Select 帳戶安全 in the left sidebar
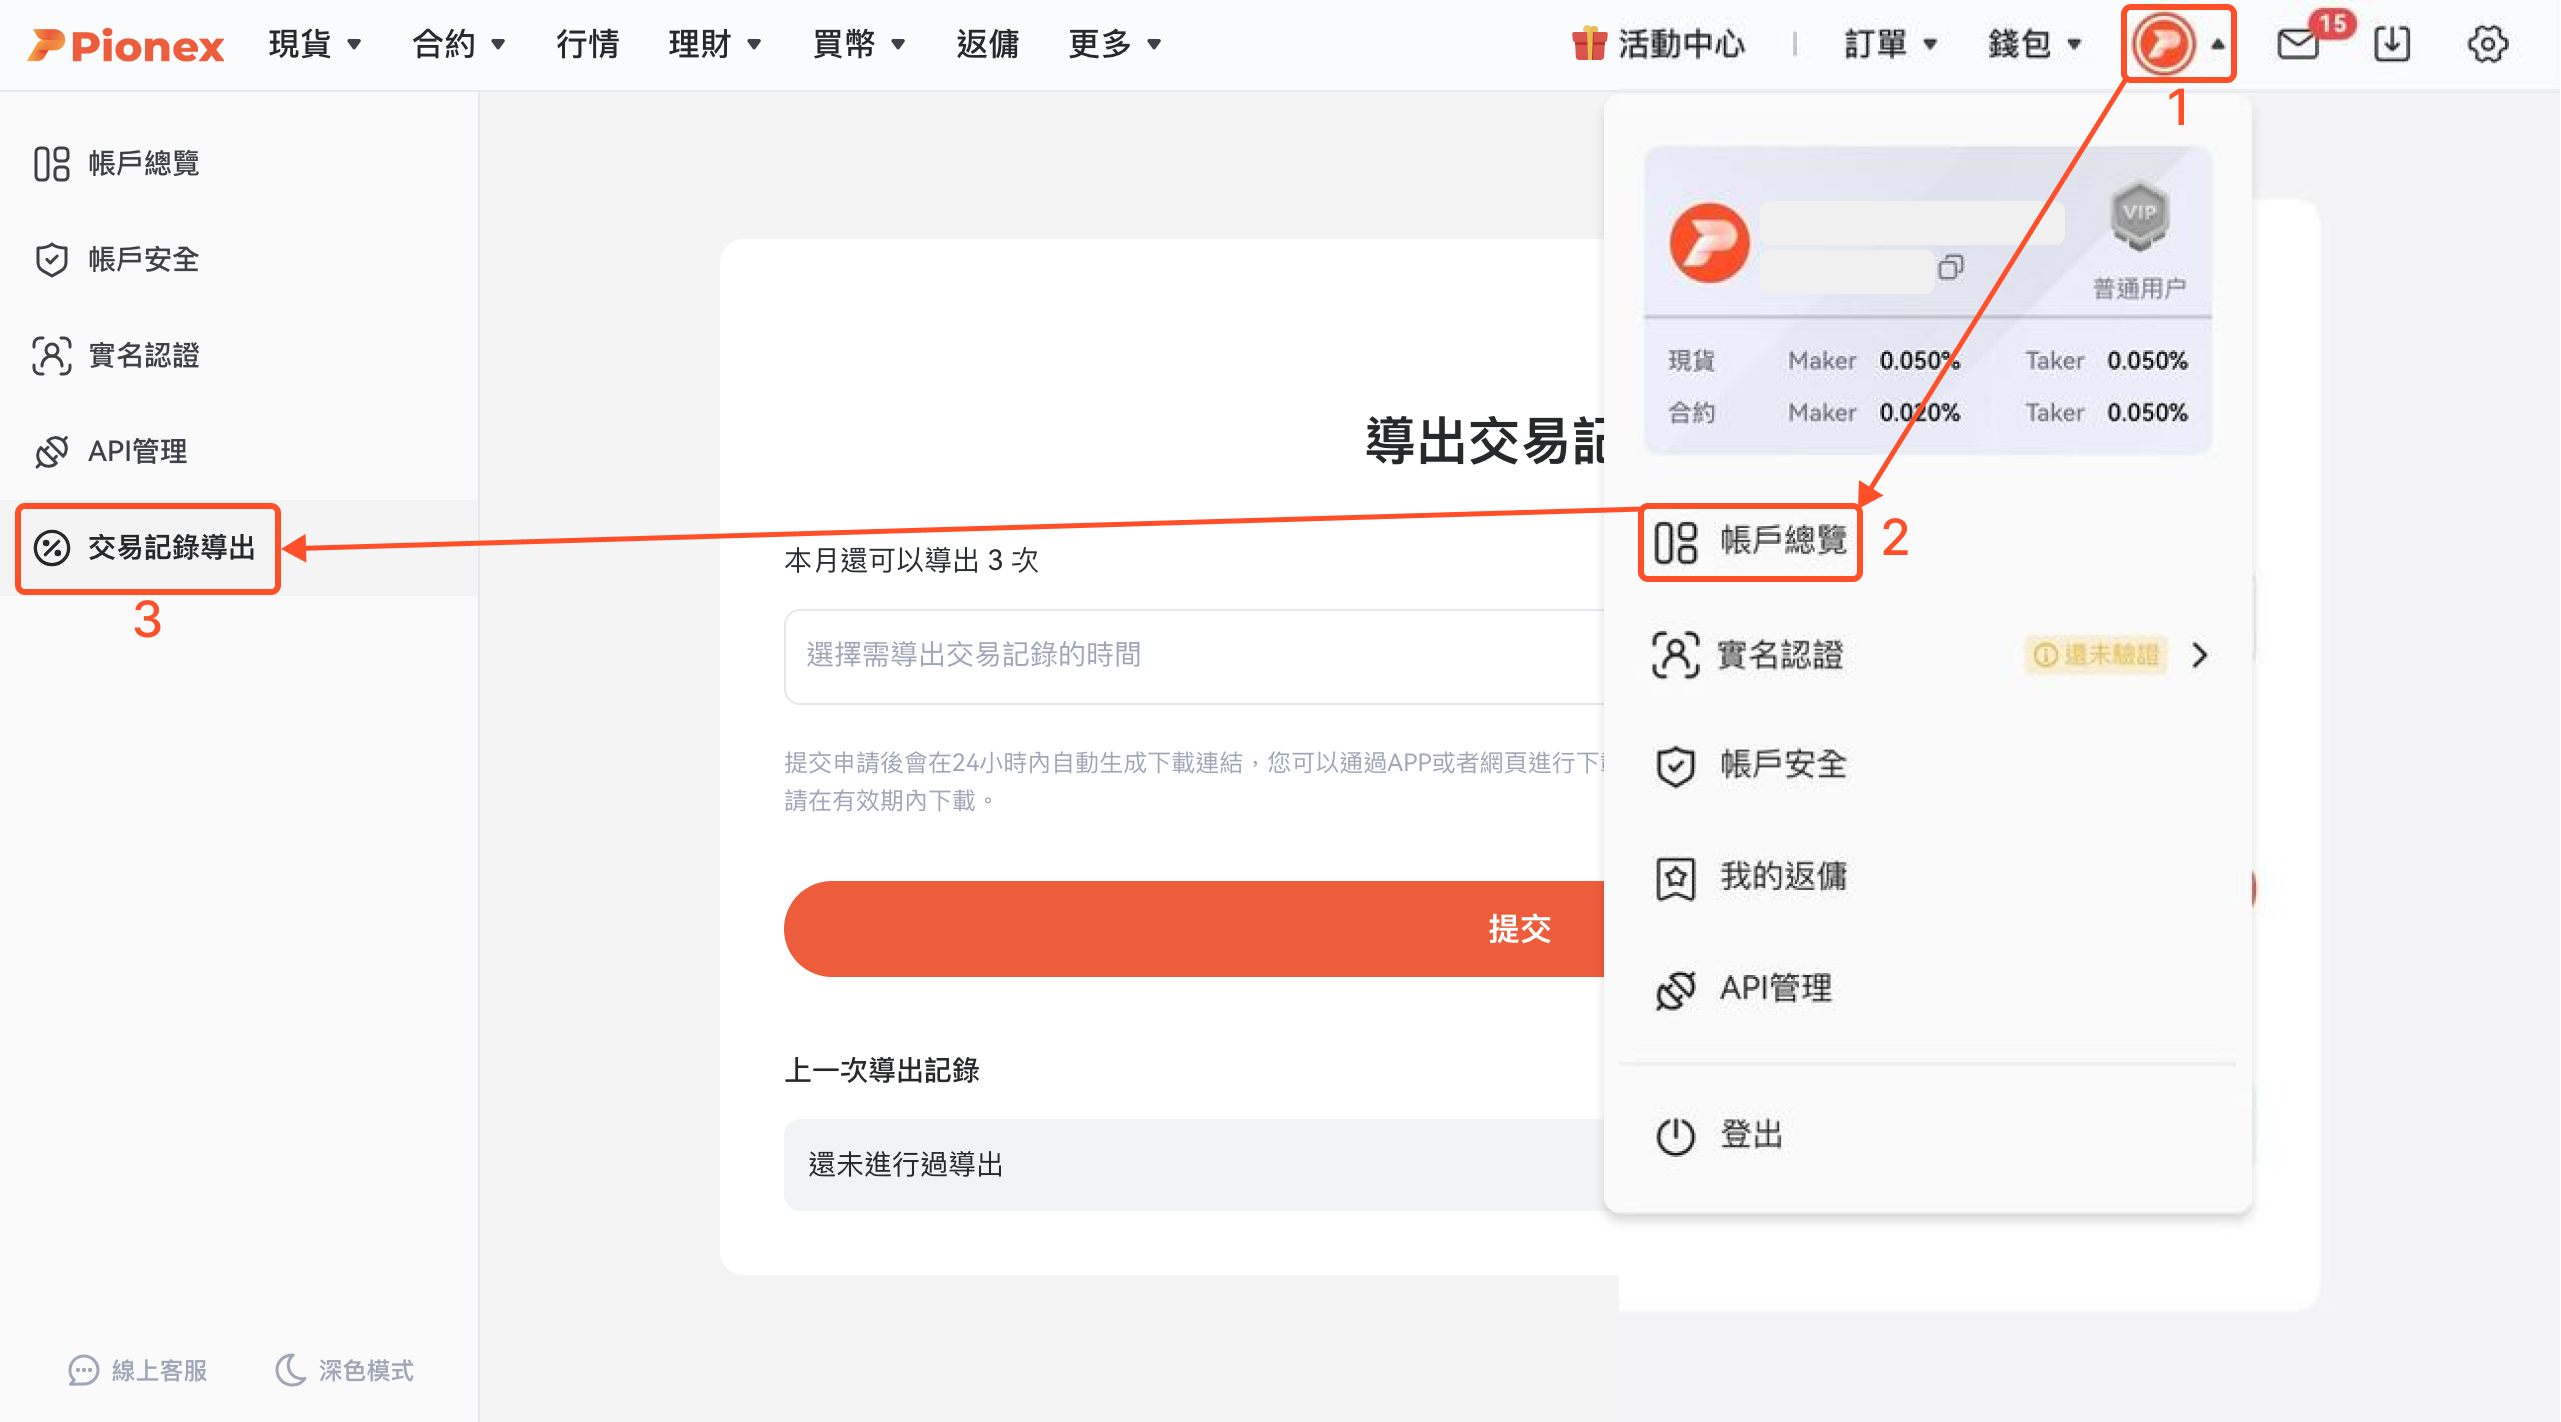The width and height of the screenshot is (2561, 1422). pyautogui.click(x=240, y=259)
